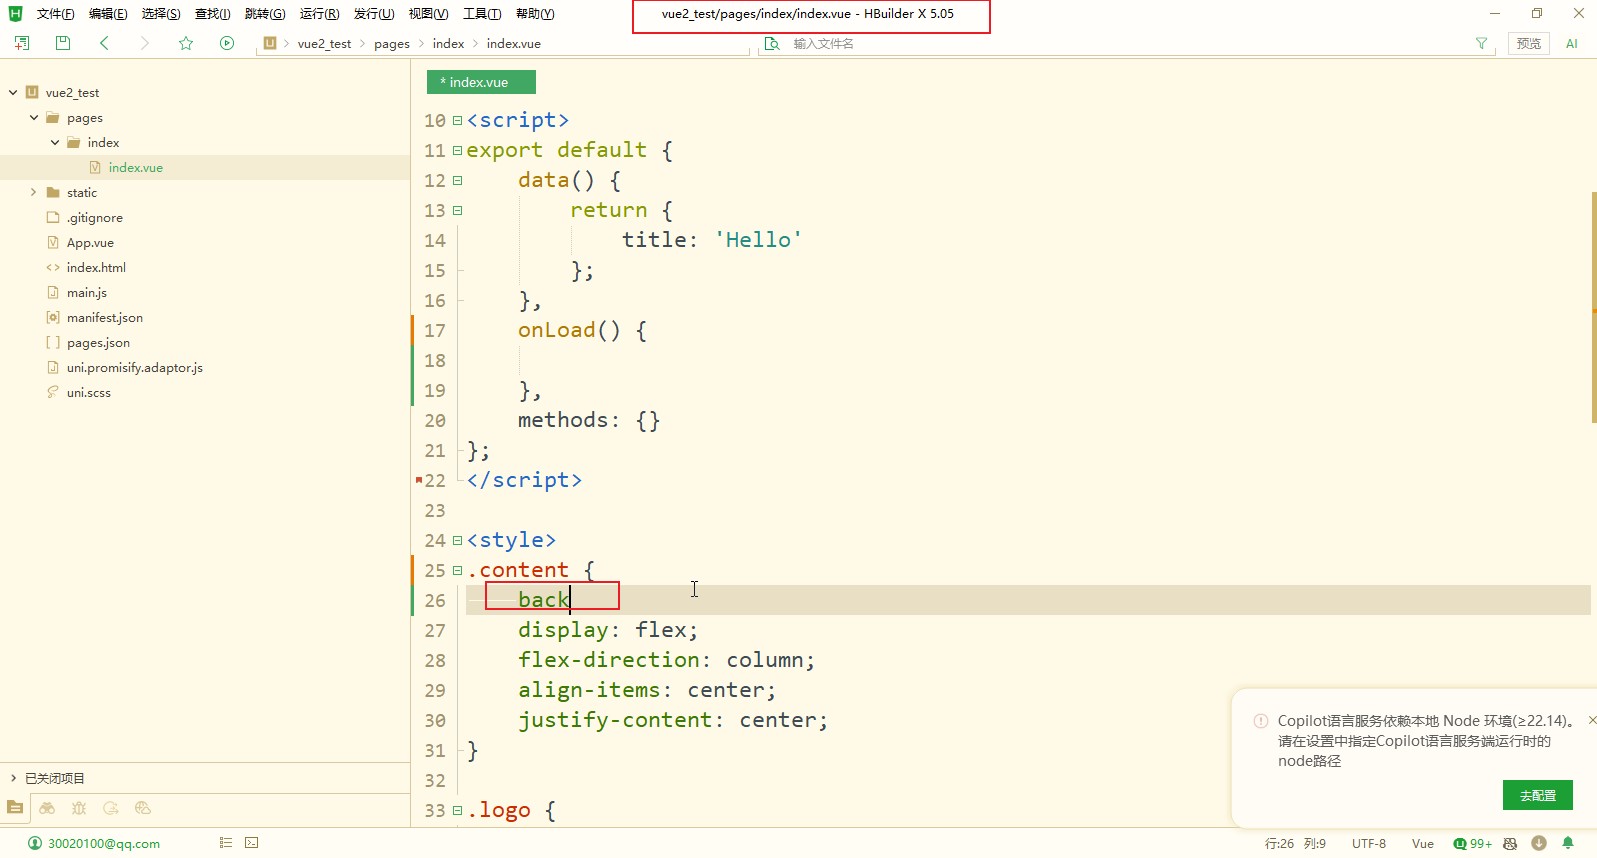This screenshot has width=1597, height=858.
Task: Open the 运行(R) menu
Action: pos(319,14)
